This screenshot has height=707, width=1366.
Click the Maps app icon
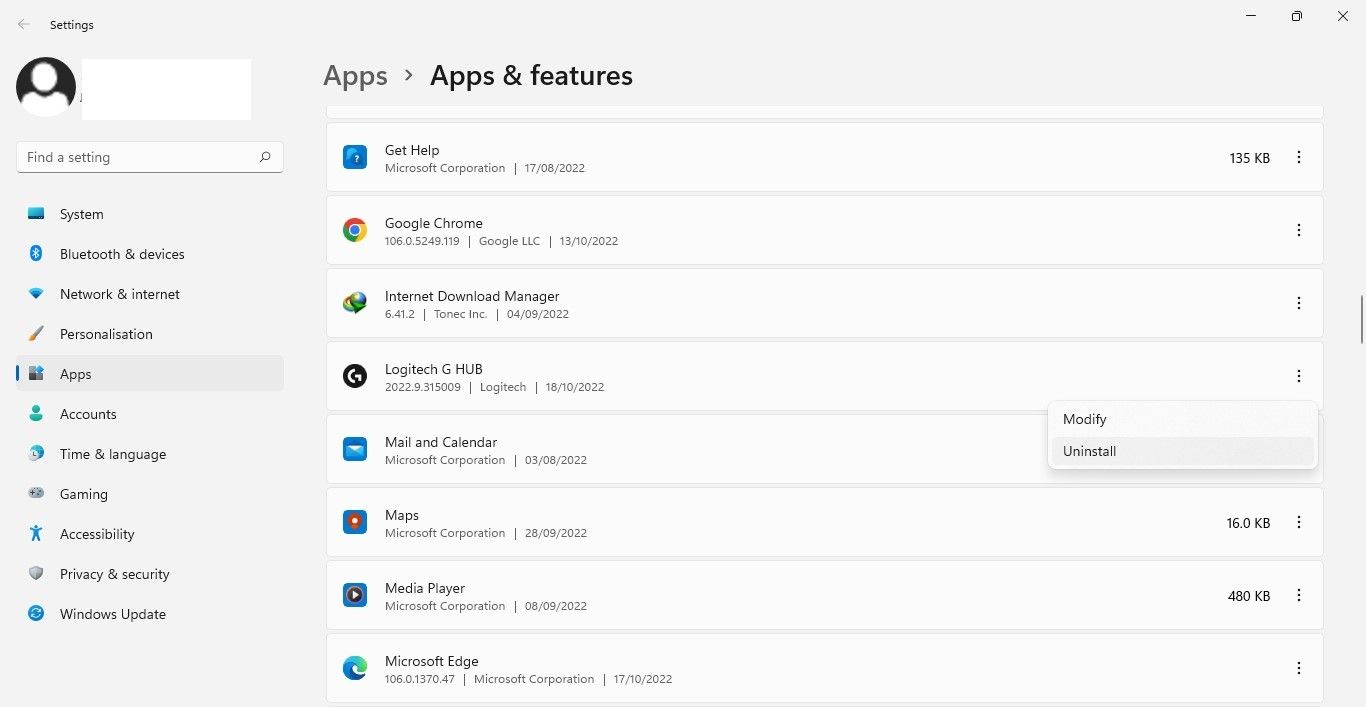[355, 522]
